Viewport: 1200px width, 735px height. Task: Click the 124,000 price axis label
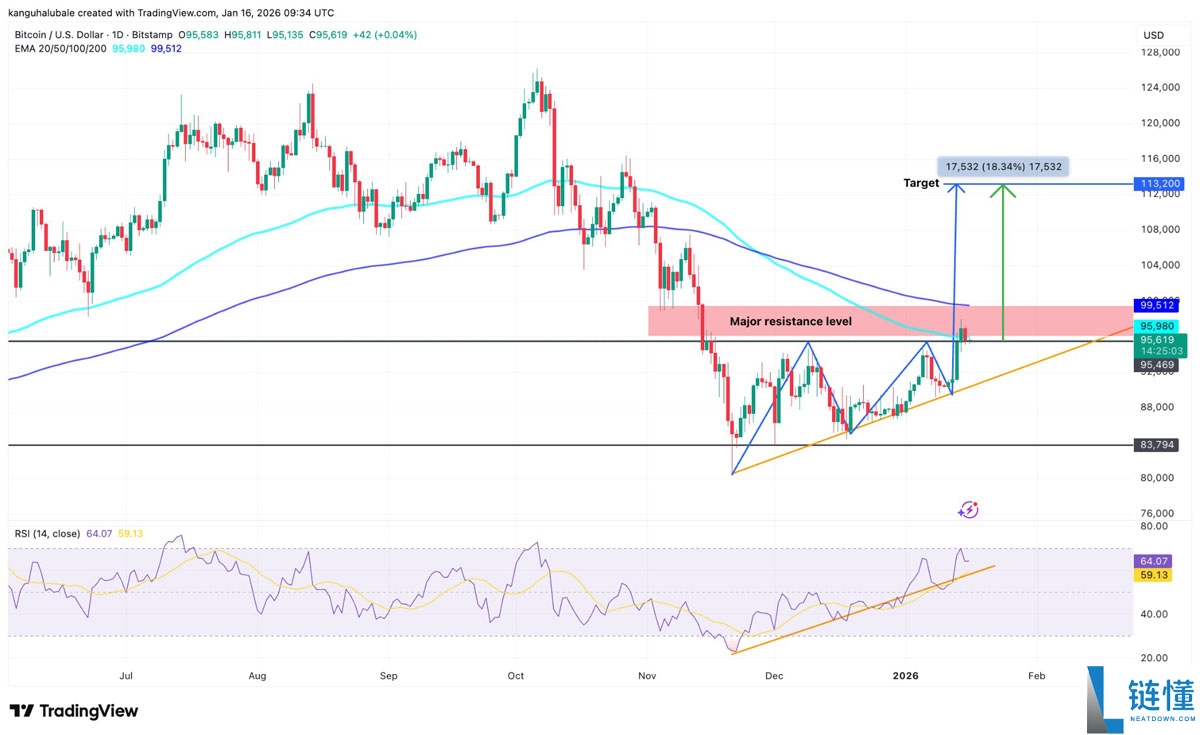coord(1161,88)
